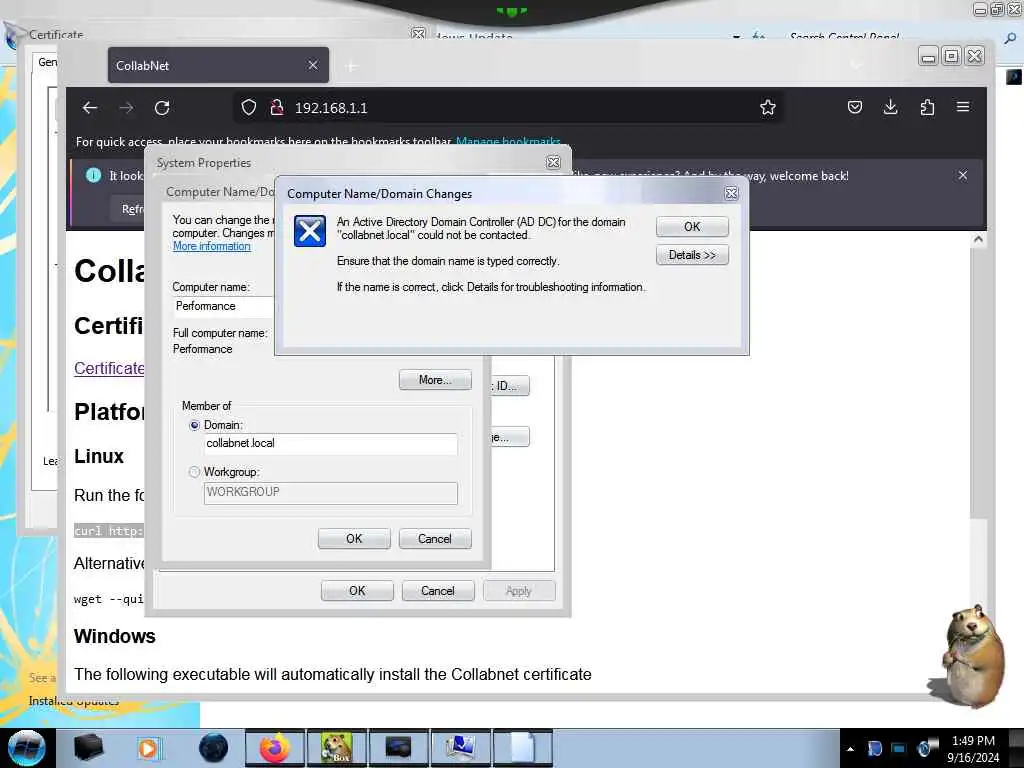This screenshot has height=768, width=1024.
Task: Open the Firefox hamburger menu
Action: pos(963,107)
